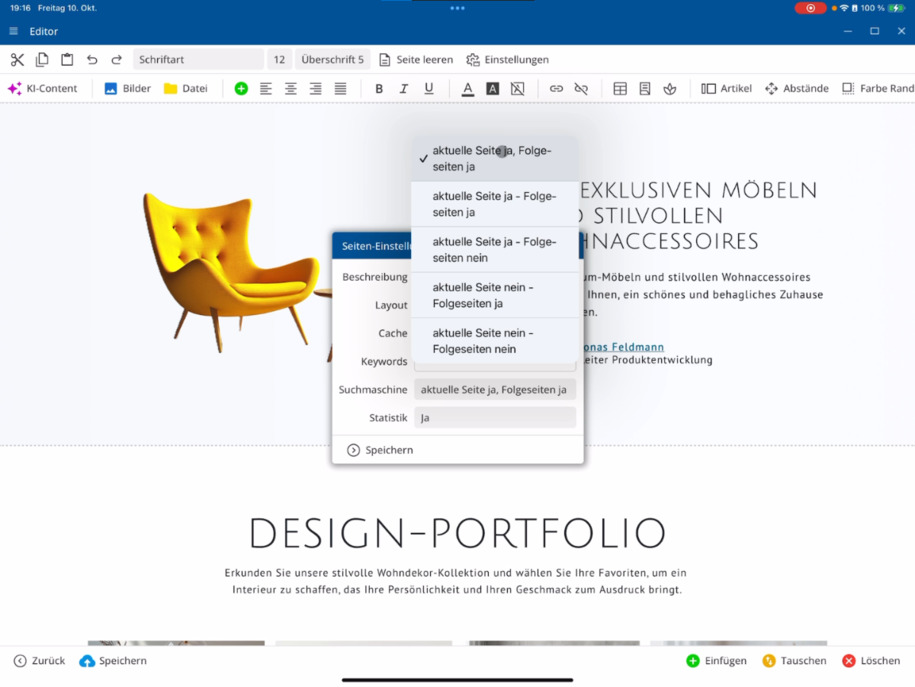
Task: Toggle italic text formatting
Action: coord(403,88)
